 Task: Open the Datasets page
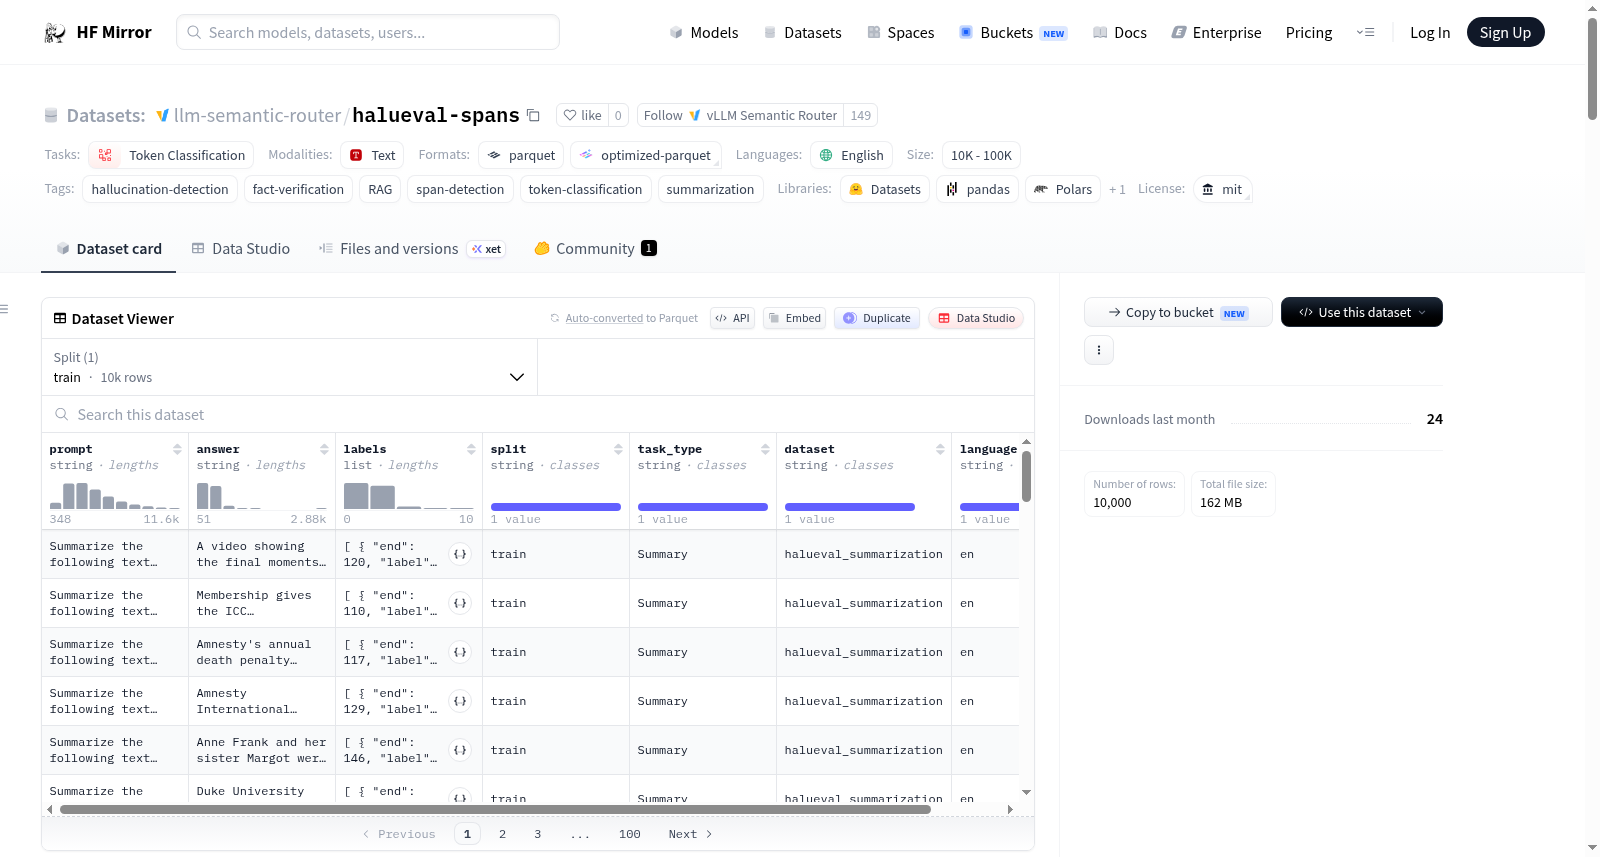(803, 32)
